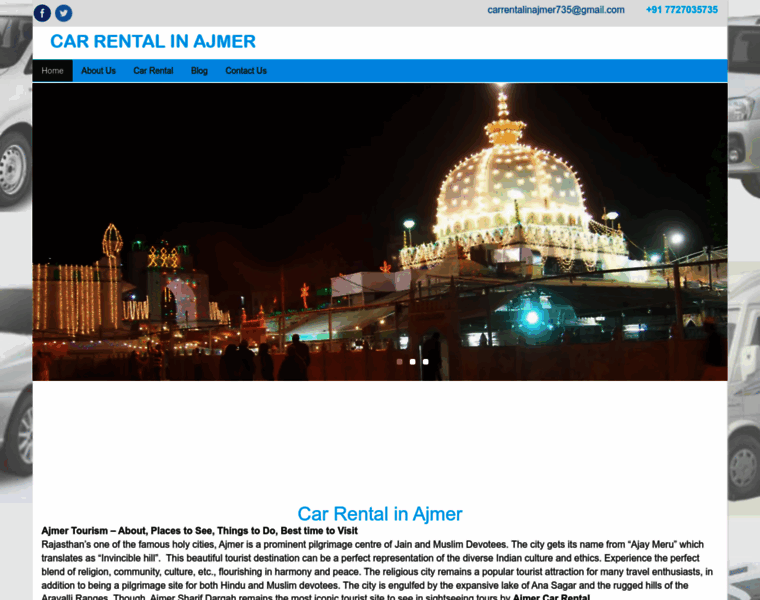The image size is (760, 600).
Task: Click the 'Car Rental in Ajmer' blue heading
Action: 380,514
